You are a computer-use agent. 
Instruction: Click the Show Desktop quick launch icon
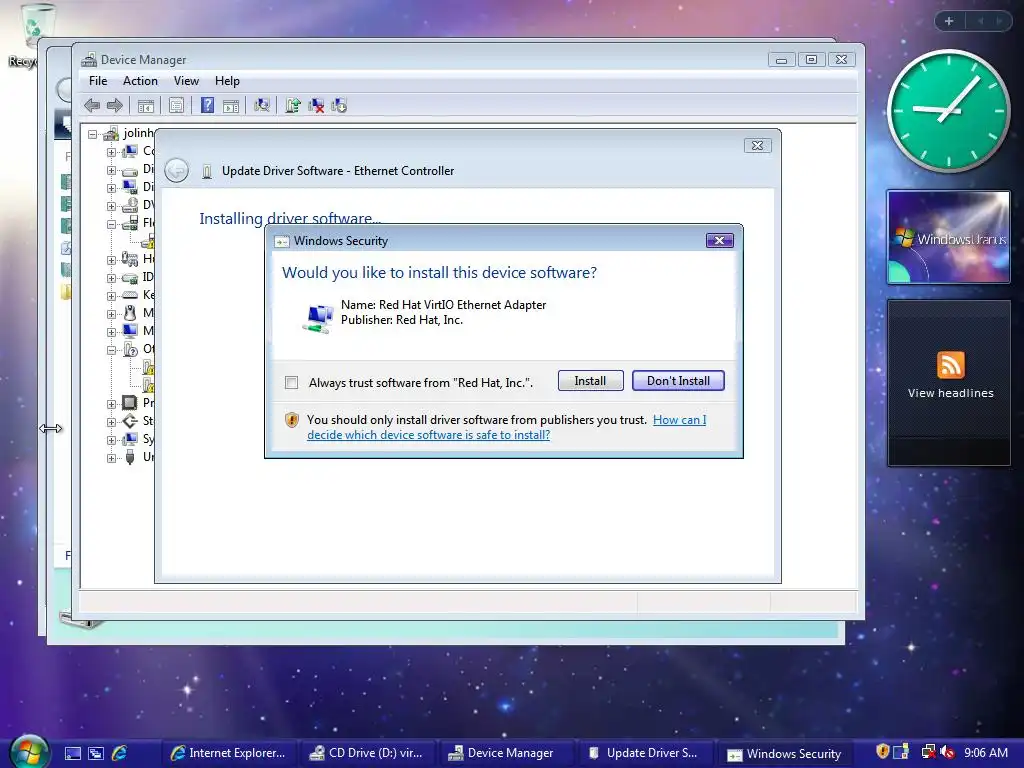coord(72,753)
